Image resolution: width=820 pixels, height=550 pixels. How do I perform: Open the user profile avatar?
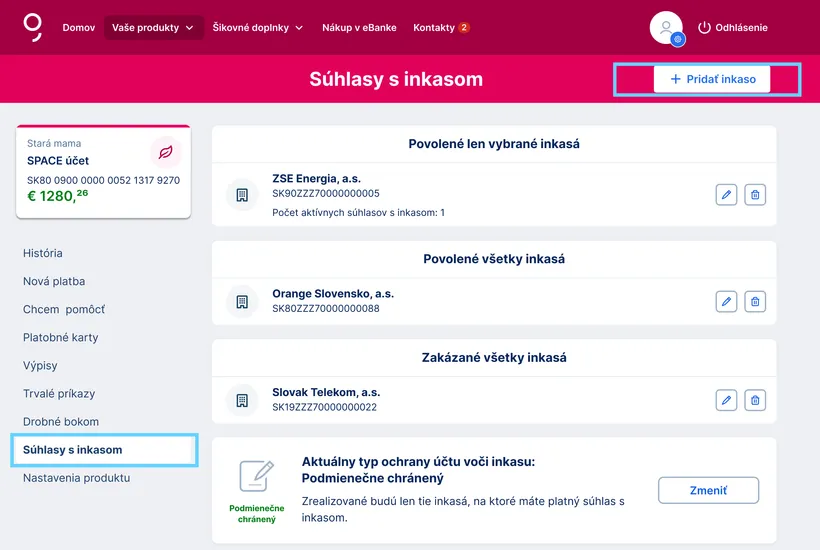[666, 28]
